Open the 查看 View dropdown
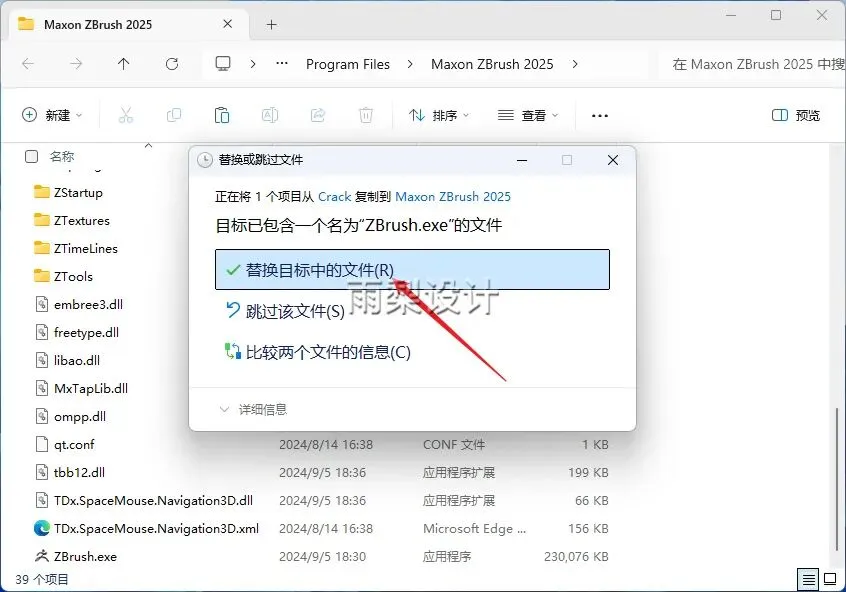846x592 pixels. point(528,115)
